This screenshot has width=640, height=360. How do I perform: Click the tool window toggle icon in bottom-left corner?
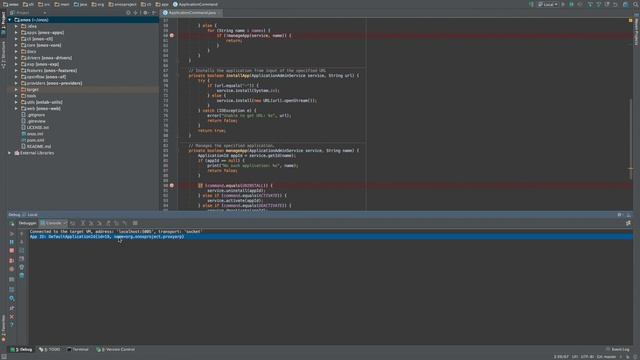tap(4, 357)
